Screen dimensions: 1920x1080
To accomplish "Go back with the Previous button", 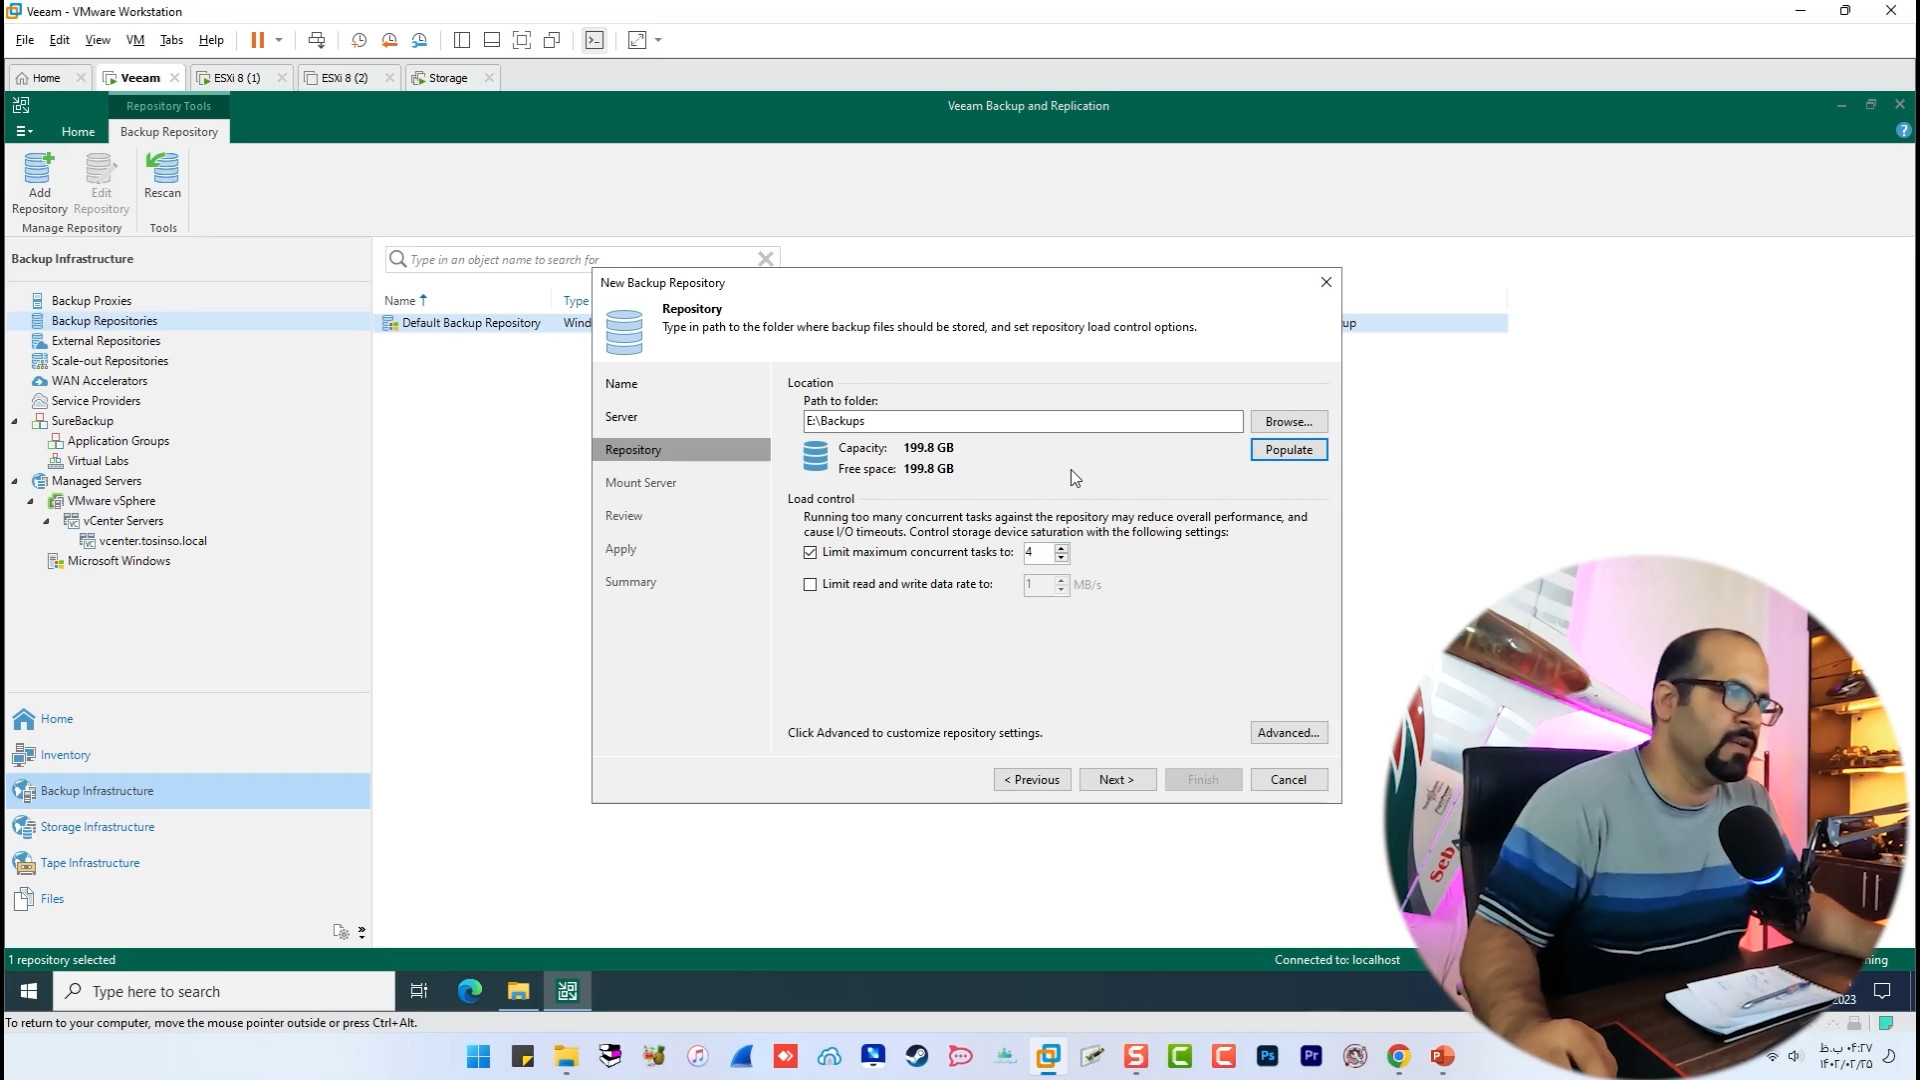I will 1032,780.
